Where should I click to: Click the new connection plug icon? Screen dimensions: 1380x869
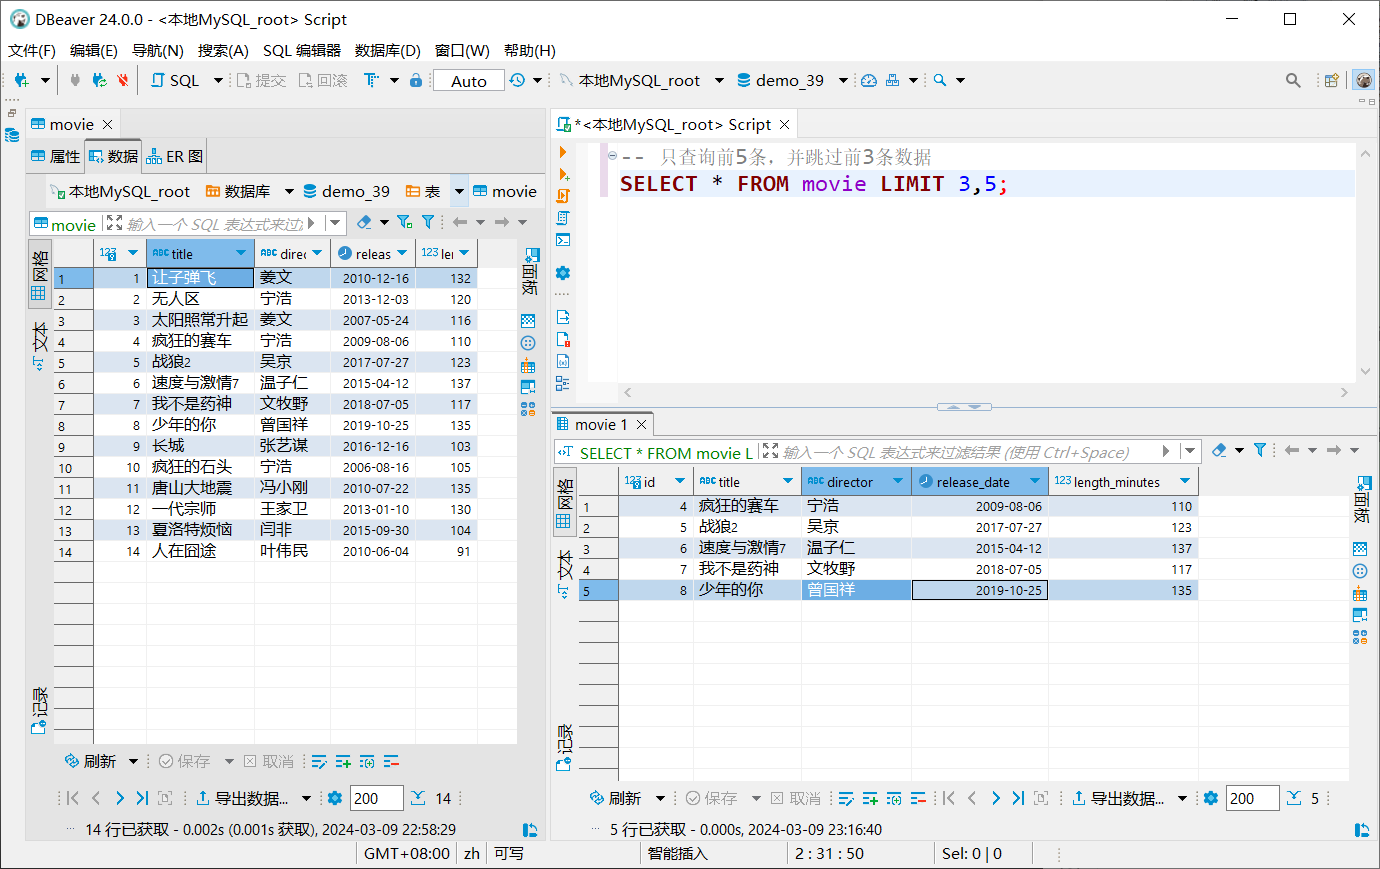click(x=21, y=80)
